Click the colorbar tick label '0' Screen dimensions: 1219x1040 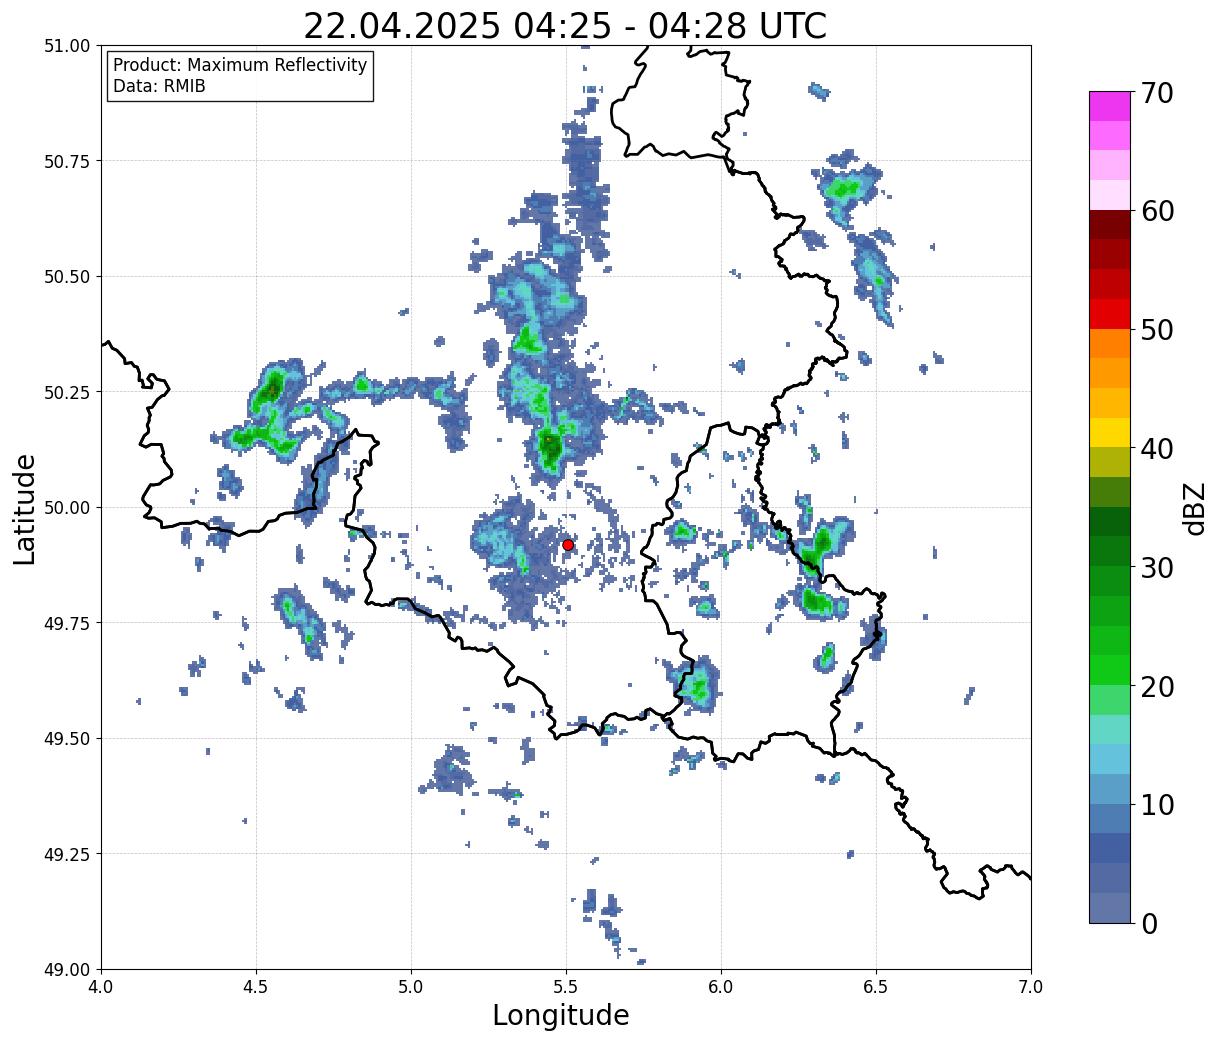[1149, 924]
